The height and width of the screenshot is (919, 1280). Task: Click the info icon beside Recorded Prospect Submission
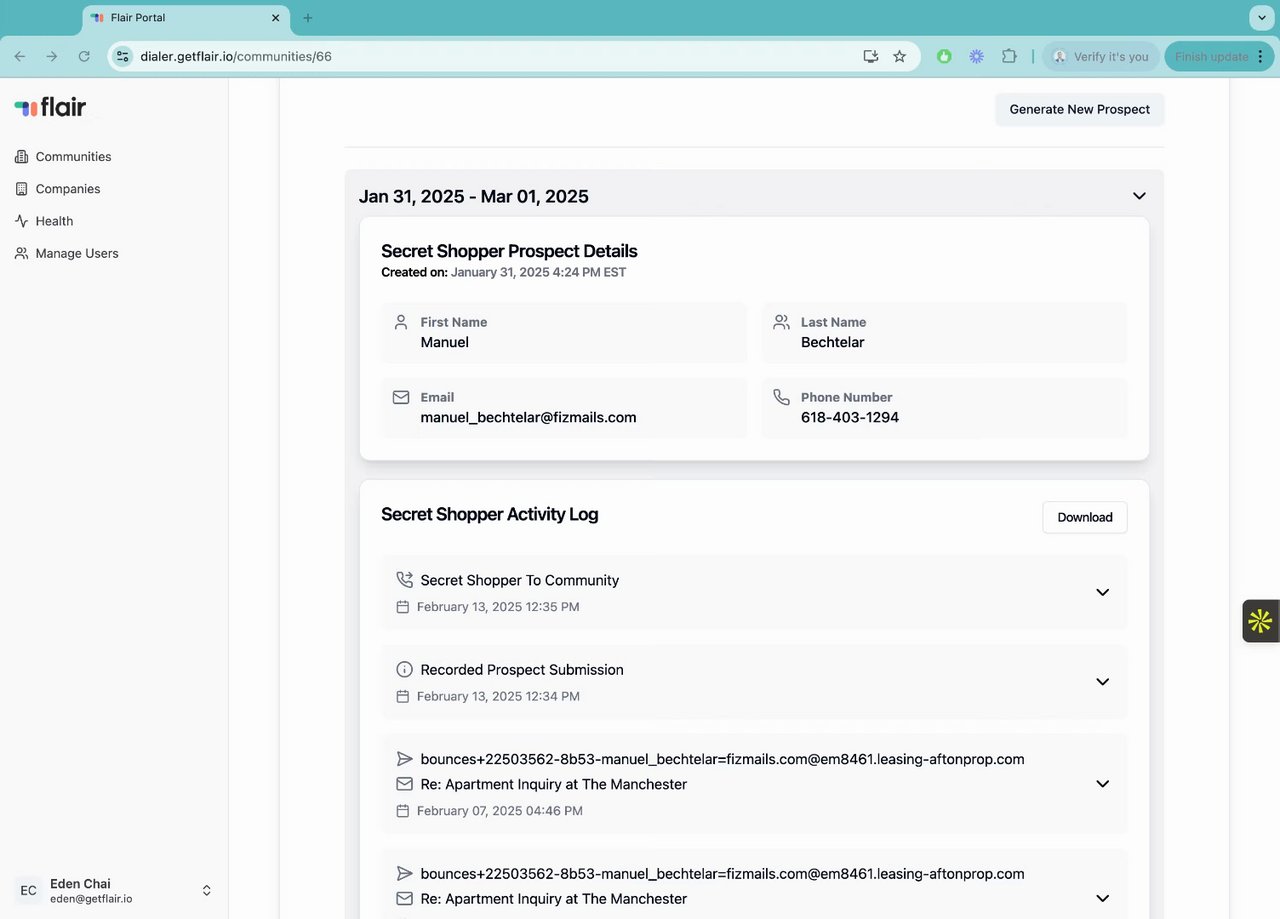pyautogui.click(x=404, y=669)
